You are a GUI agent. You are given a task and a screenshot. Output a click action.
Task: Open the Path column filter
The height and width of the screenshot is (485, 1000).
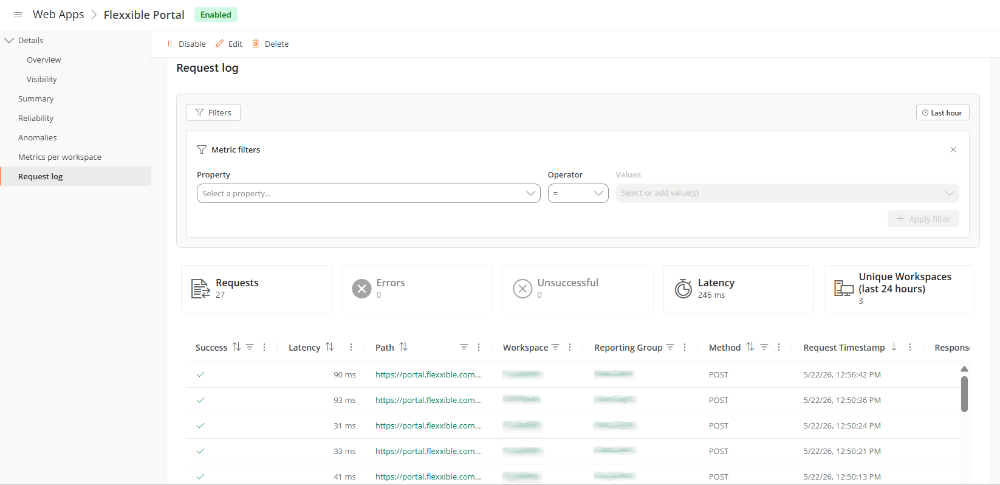coord(464,347)
